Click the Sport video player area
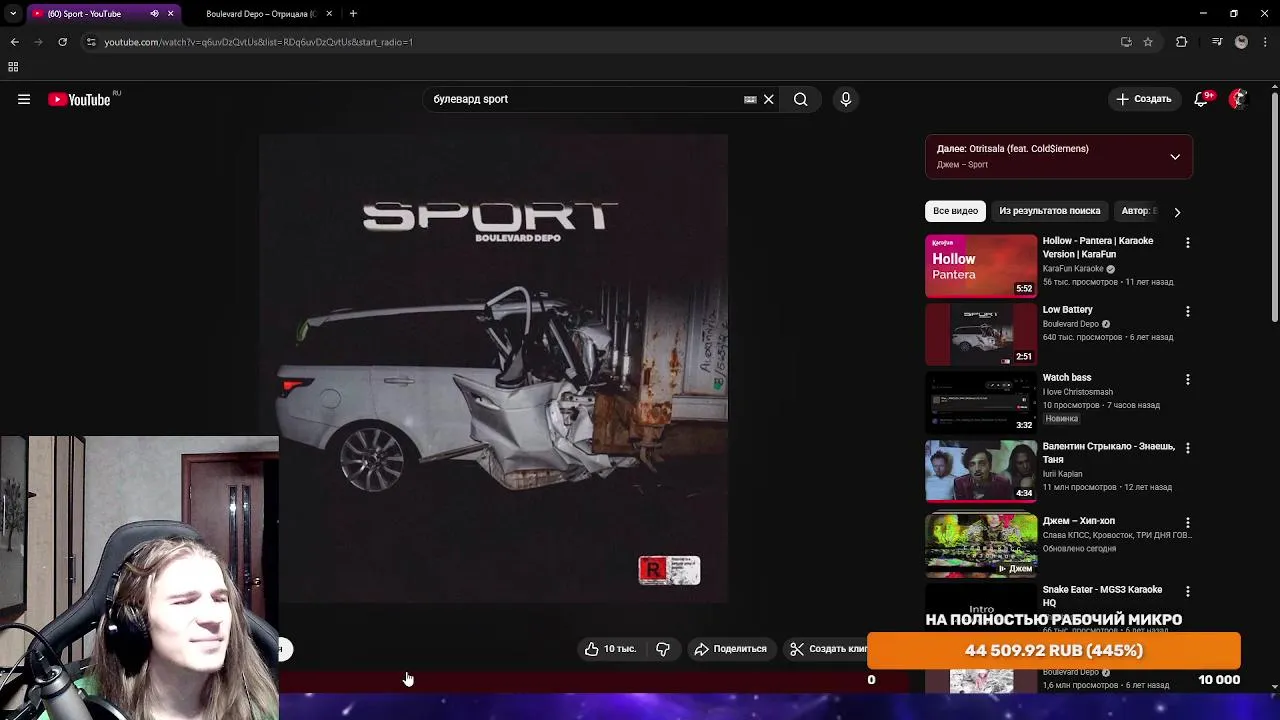Viewport: 1280px width, 720px height. pyautogui.click(x=493, y=368)
